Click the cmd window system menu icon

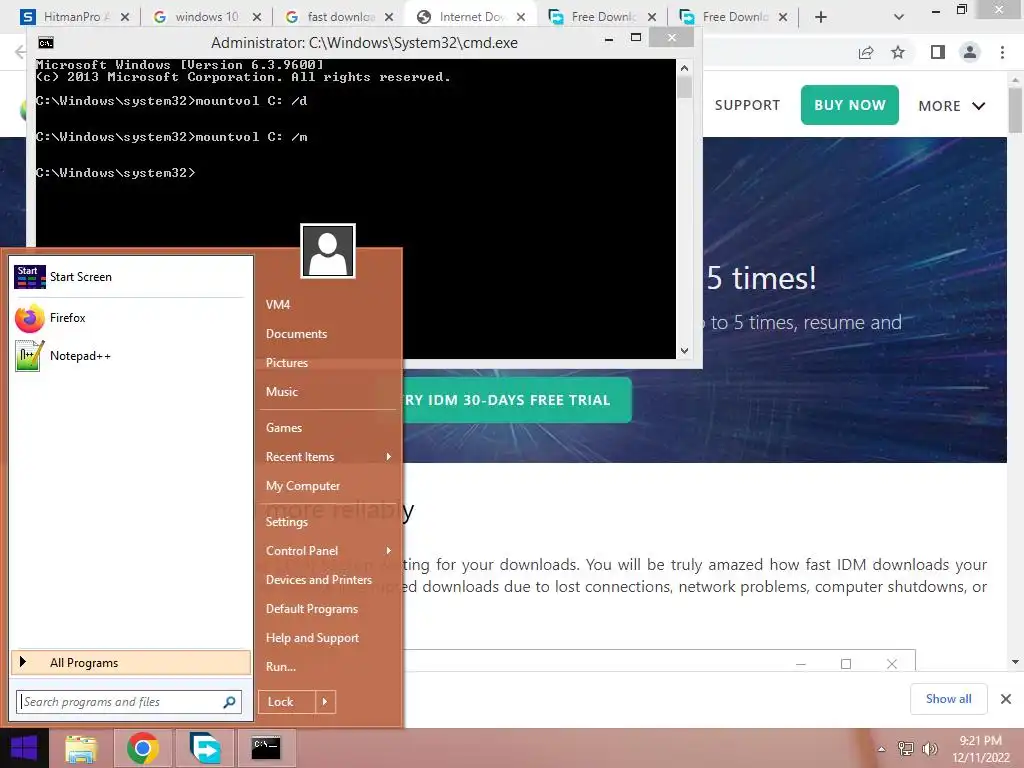coord(46,43)
